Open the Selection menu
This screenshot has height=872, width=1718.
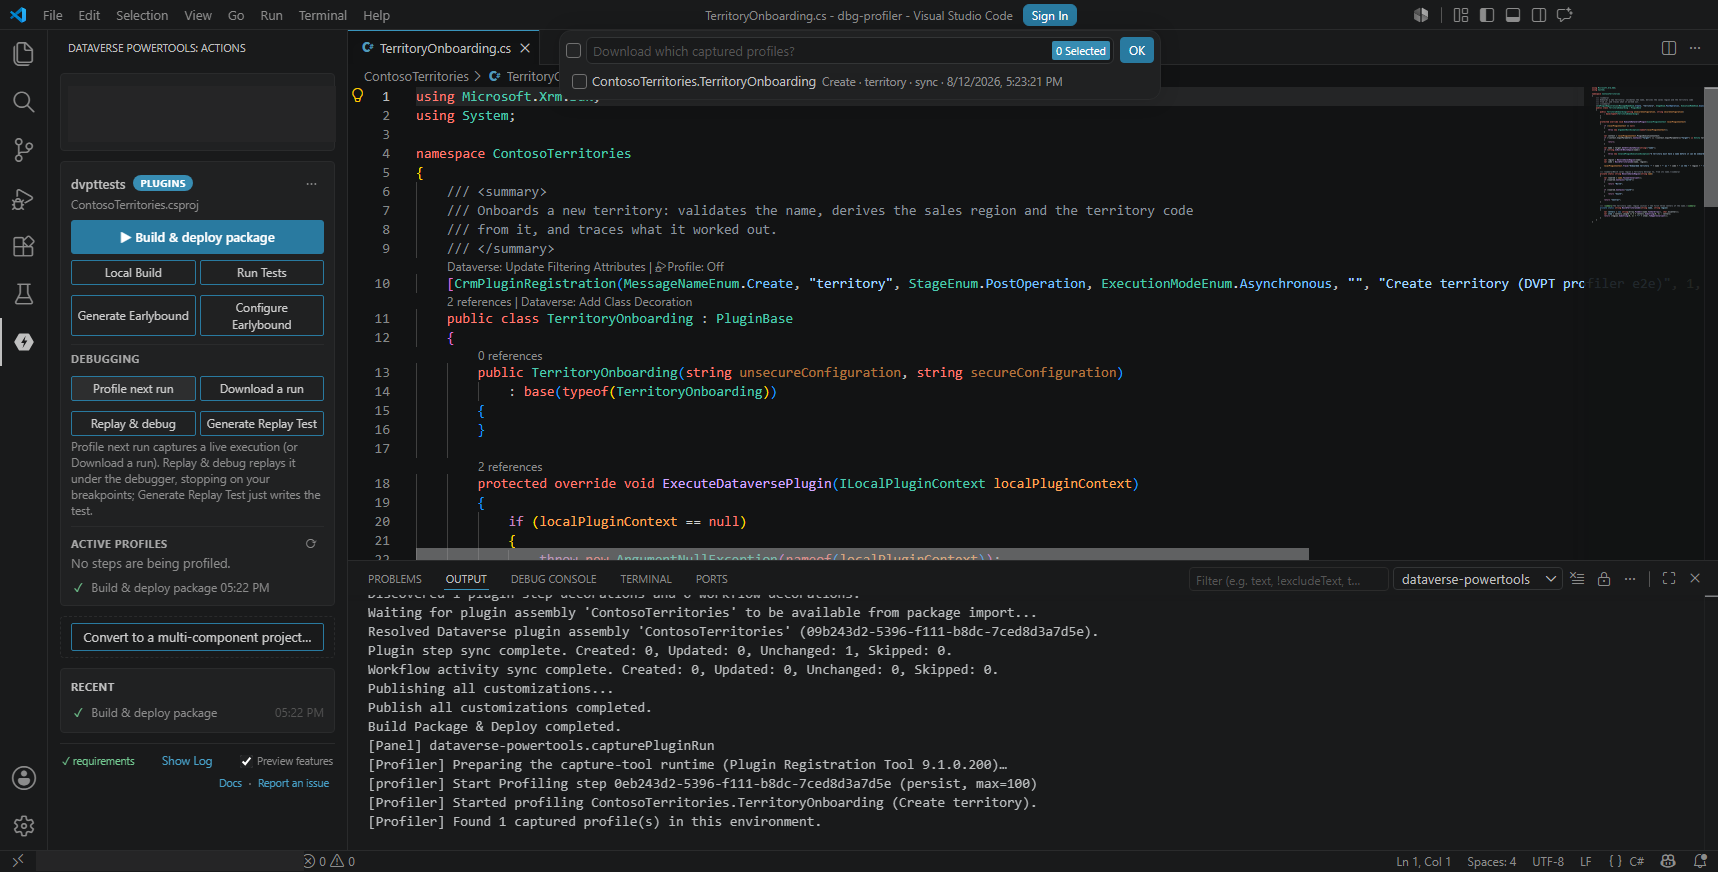click(x=142, y=15)
